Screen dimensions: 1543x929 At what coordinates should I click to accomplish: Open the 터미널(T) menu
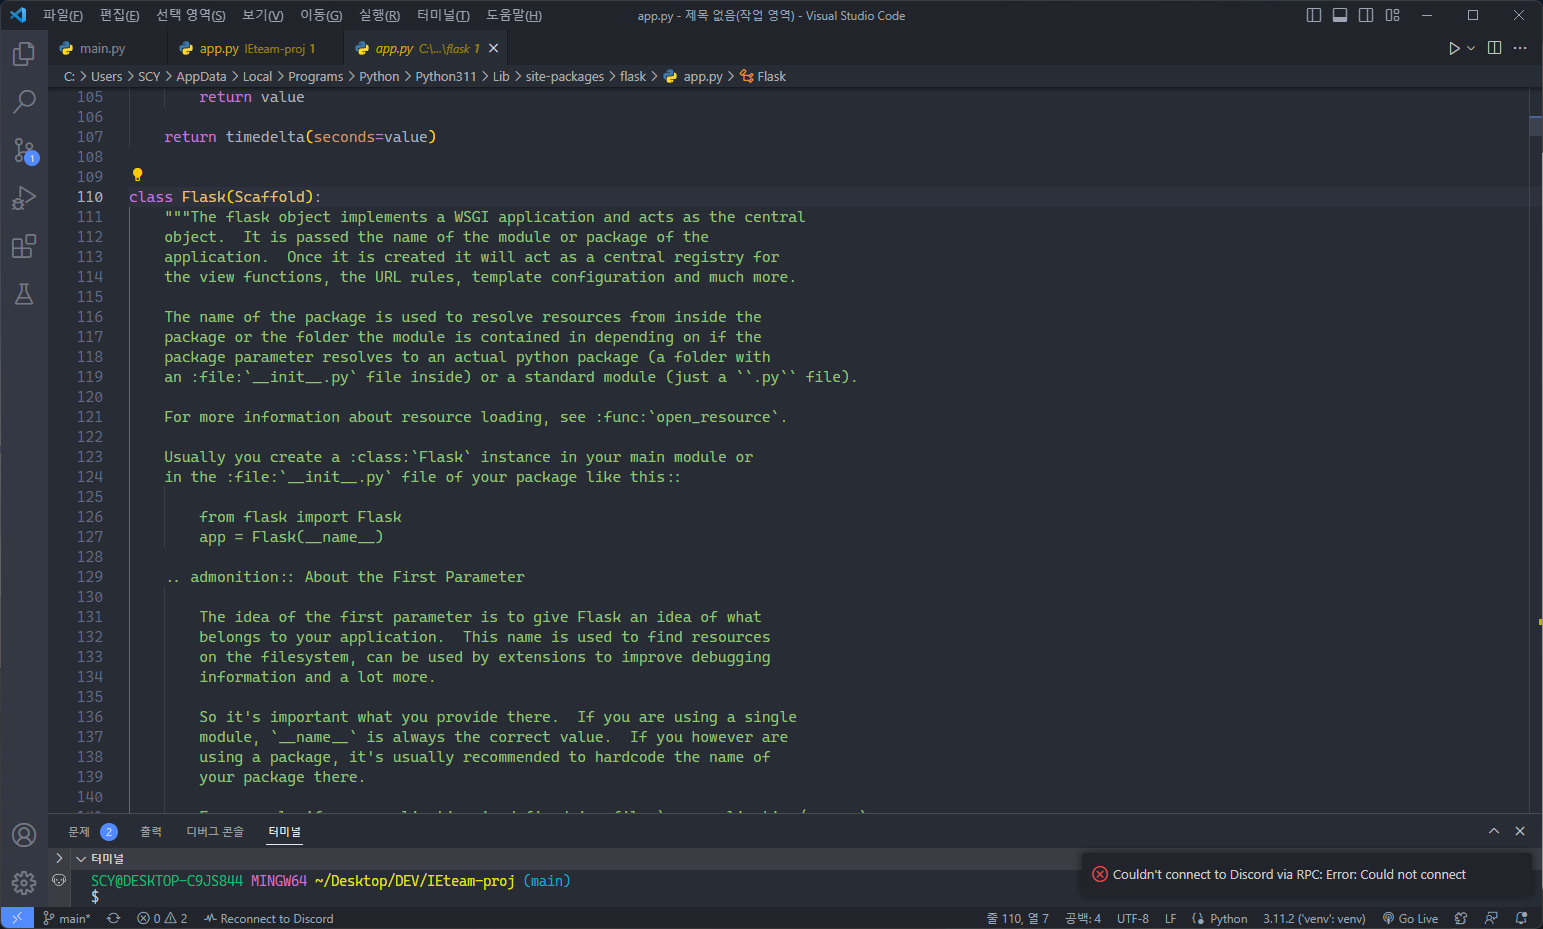tap(443, 15)
